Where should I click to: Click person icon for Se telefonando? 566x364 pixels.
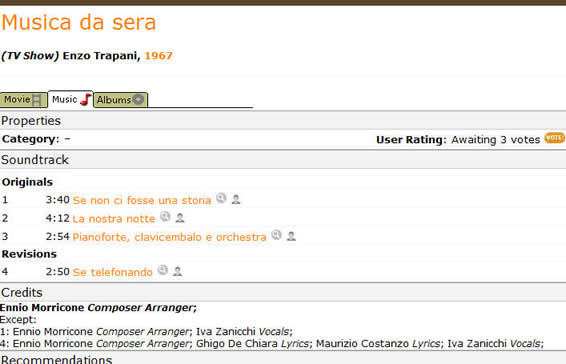tap(177, 272)
